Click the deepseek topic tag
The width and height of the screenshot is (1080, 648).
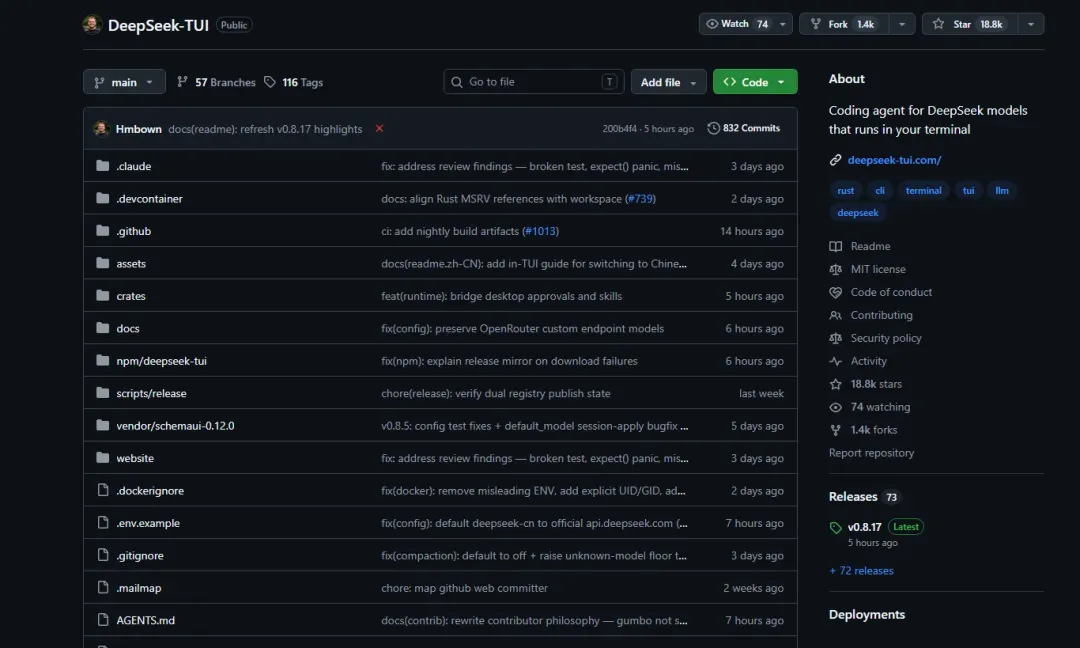point(858,213)
